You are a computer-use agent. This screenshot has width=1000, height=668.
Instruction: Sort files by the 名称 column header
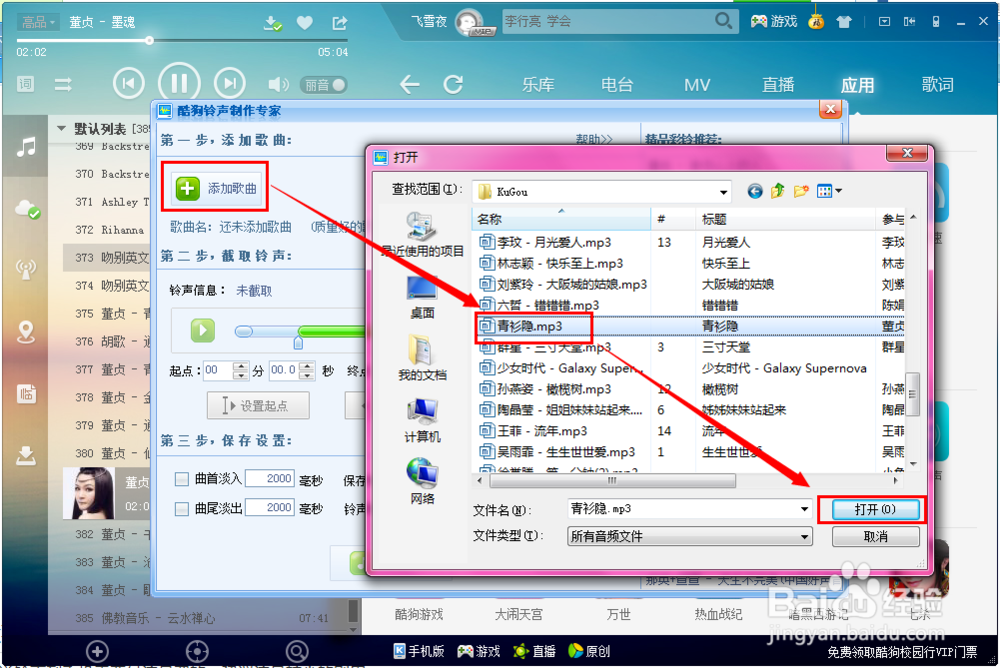pos(561,219)
